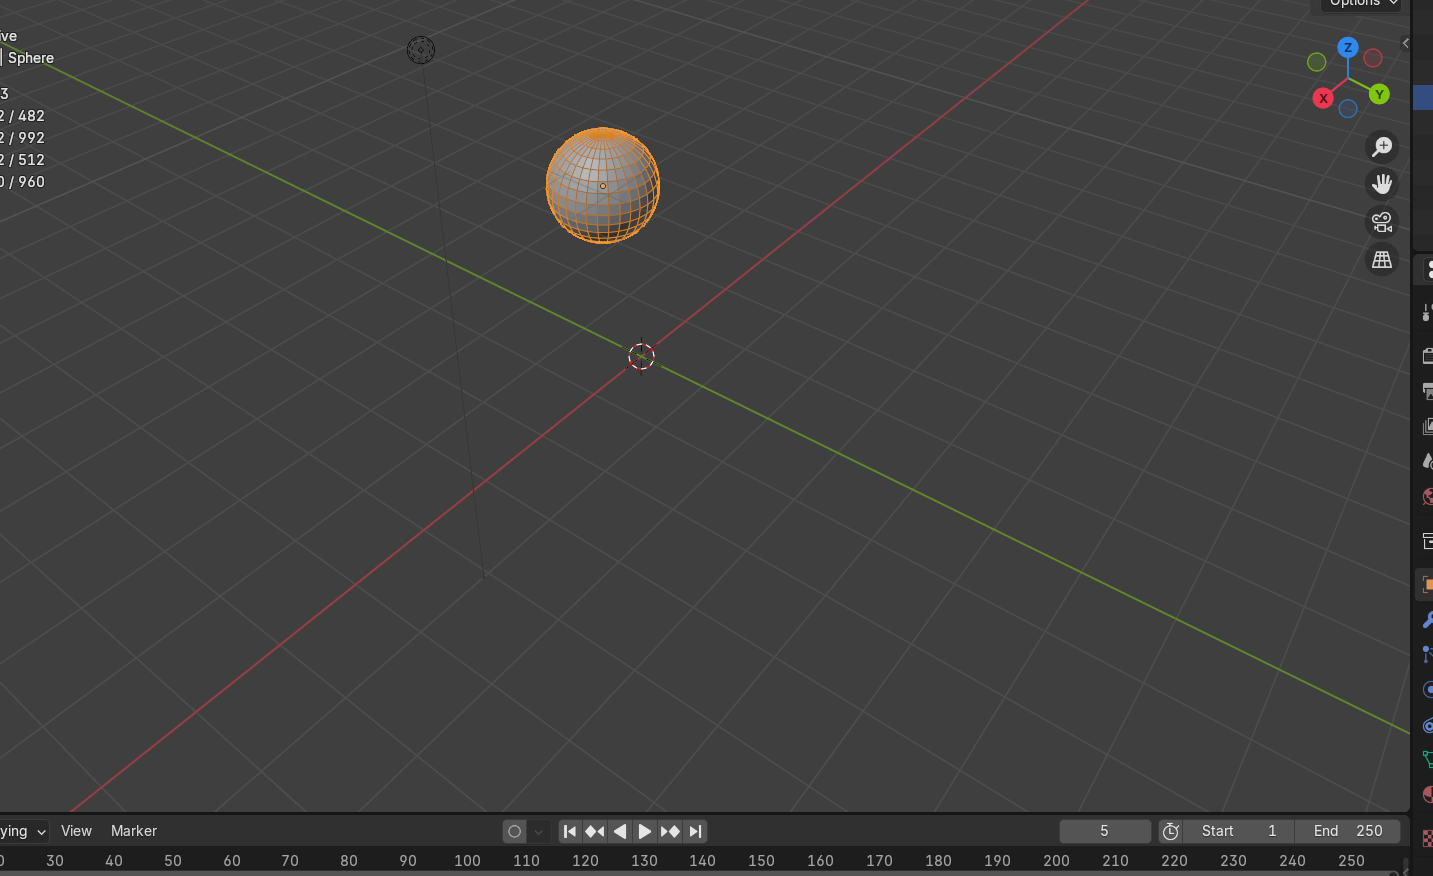Click the End frame field showing 250

coord(1348,831)
